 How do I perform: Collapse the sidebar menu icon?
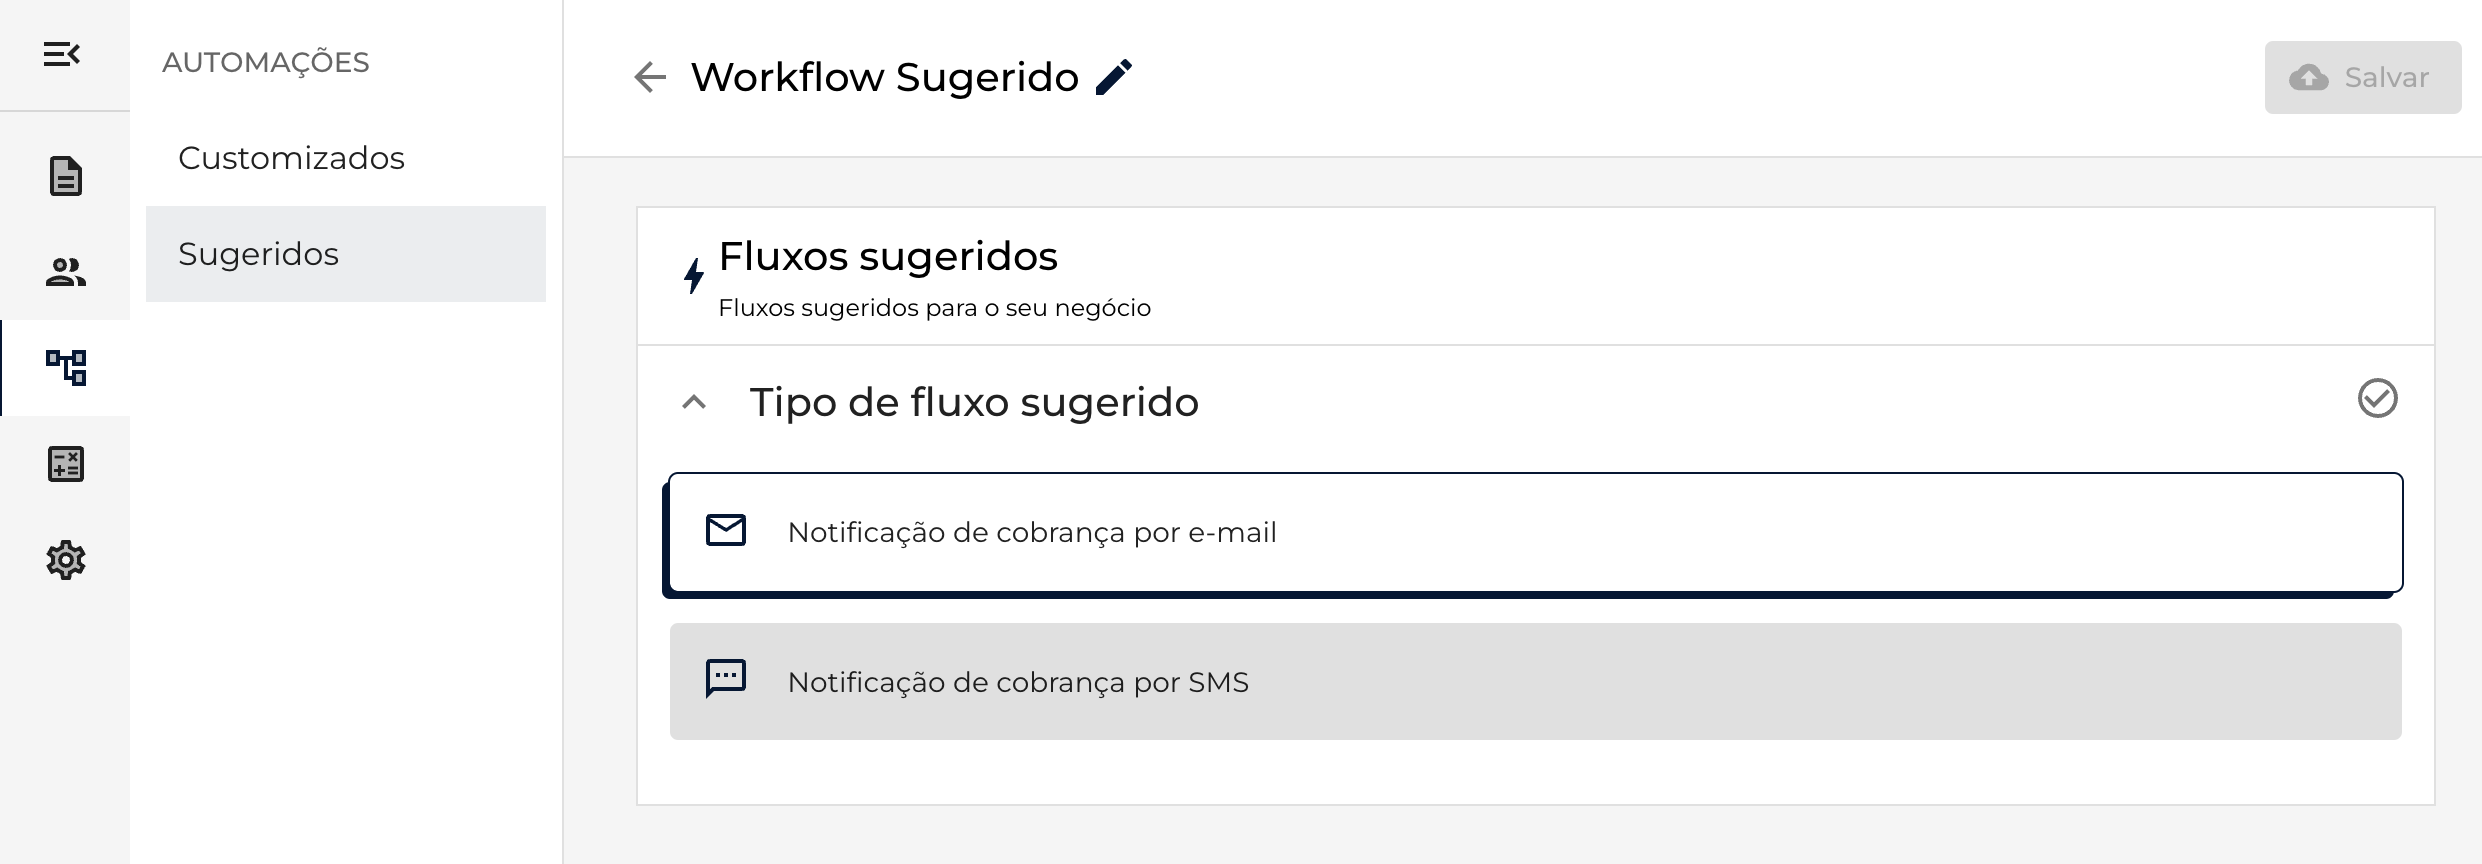(x=62, y=54)
